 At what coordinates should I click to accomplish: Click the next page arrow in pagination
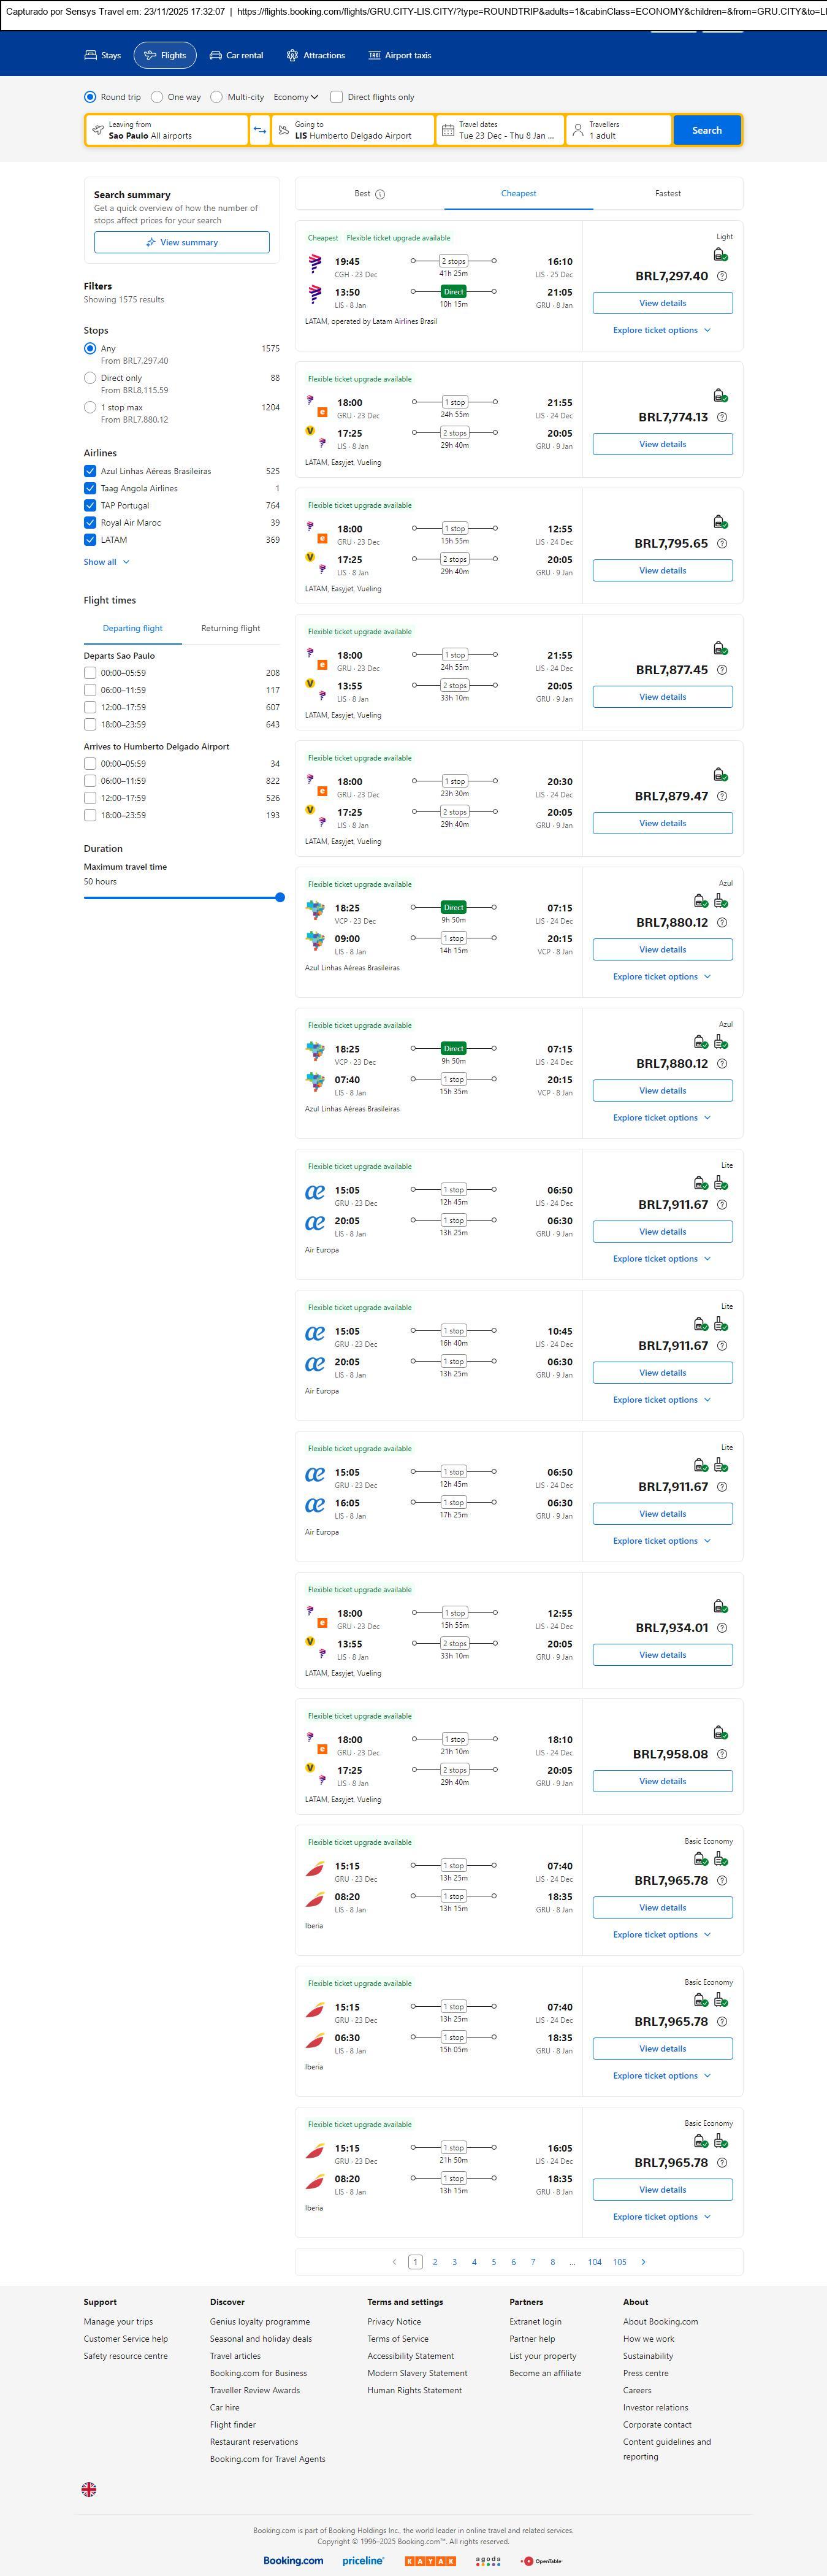(x=643, y=2261)
